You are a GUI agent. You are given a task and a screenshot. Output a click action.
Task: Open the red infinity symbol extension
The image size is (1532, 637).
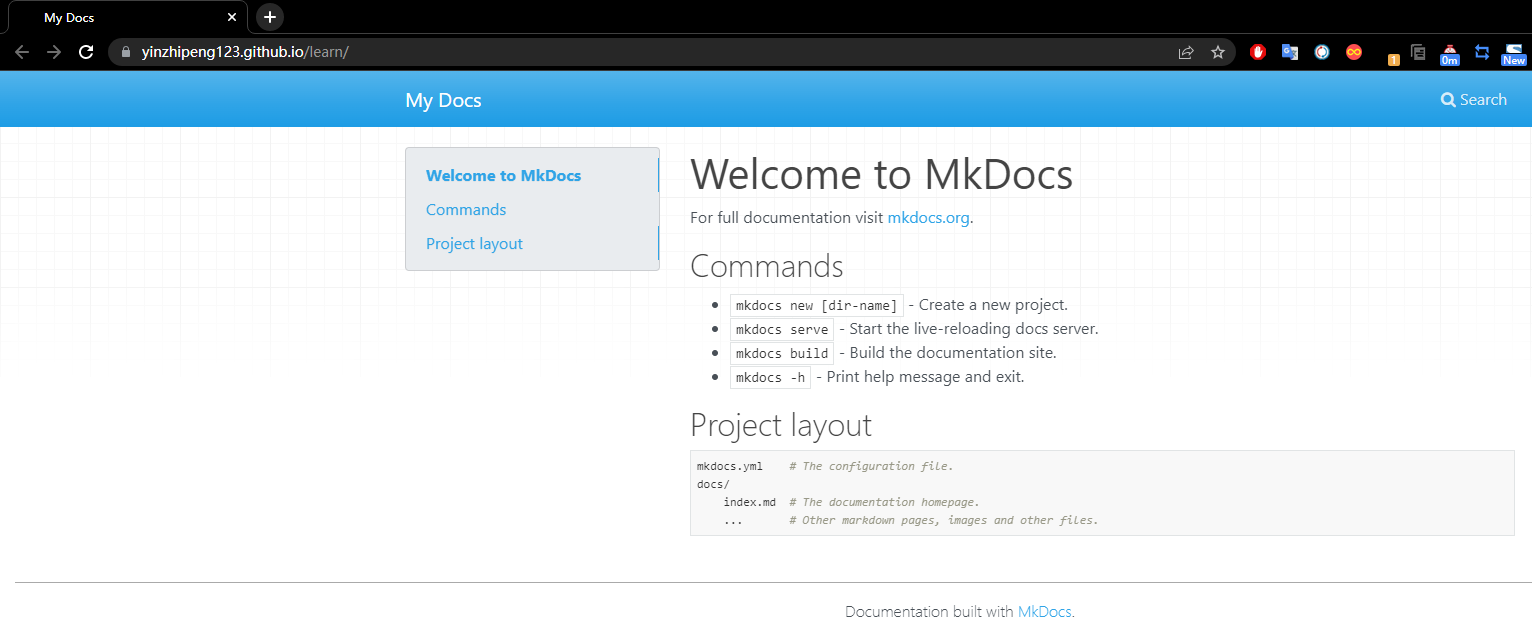[1354, 52]
